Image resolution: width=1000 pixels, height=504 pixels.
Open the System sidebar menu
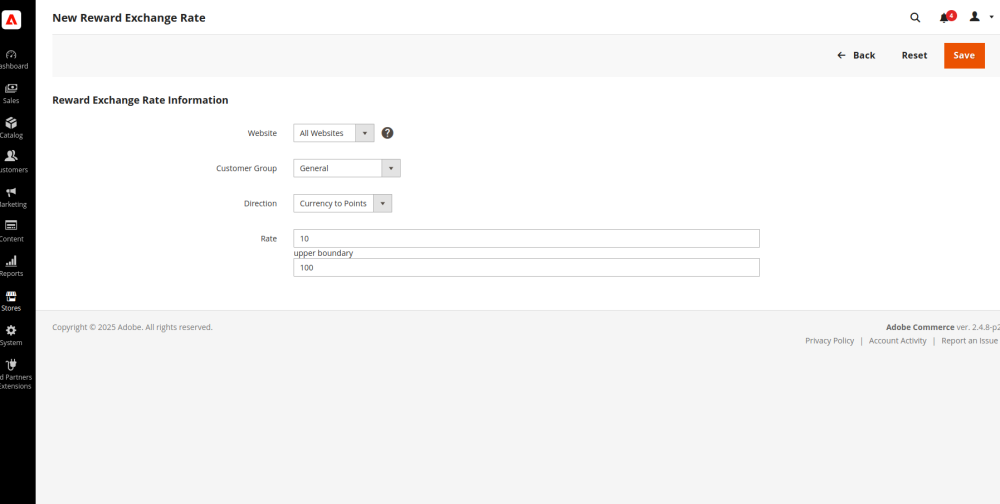(x=11, y=335)
